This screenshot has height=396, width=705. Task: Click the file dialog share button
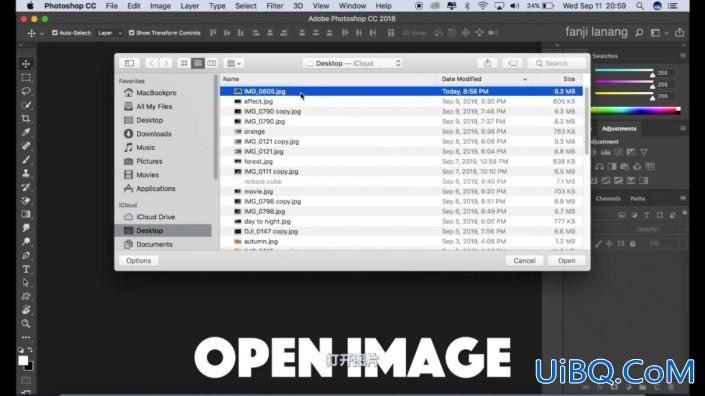pyautogui.click(x=487, y=63)
